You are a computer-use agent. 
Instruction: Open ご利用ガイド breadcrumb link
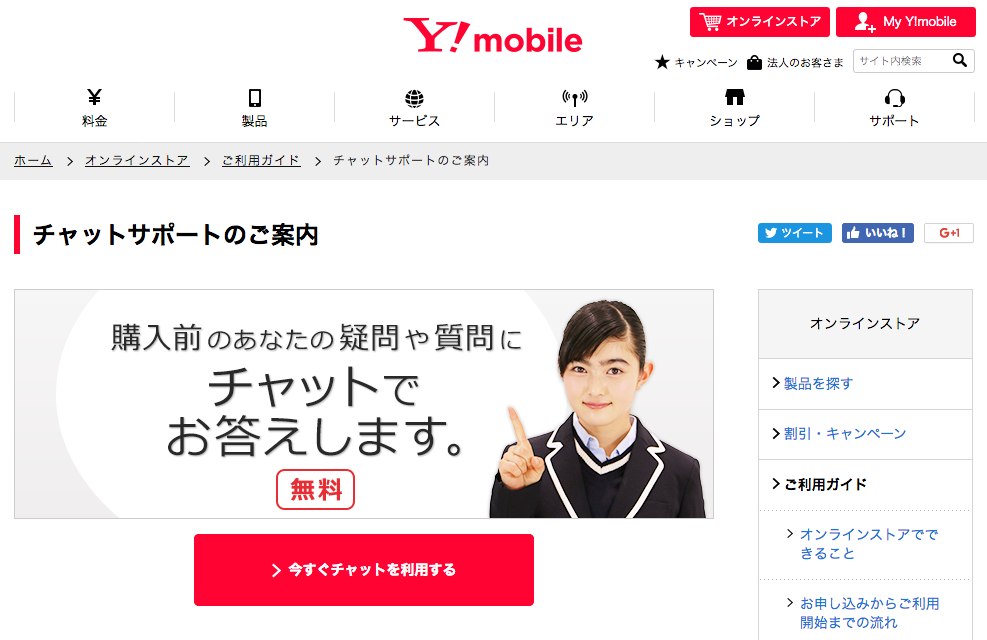[x=261, y=160]
